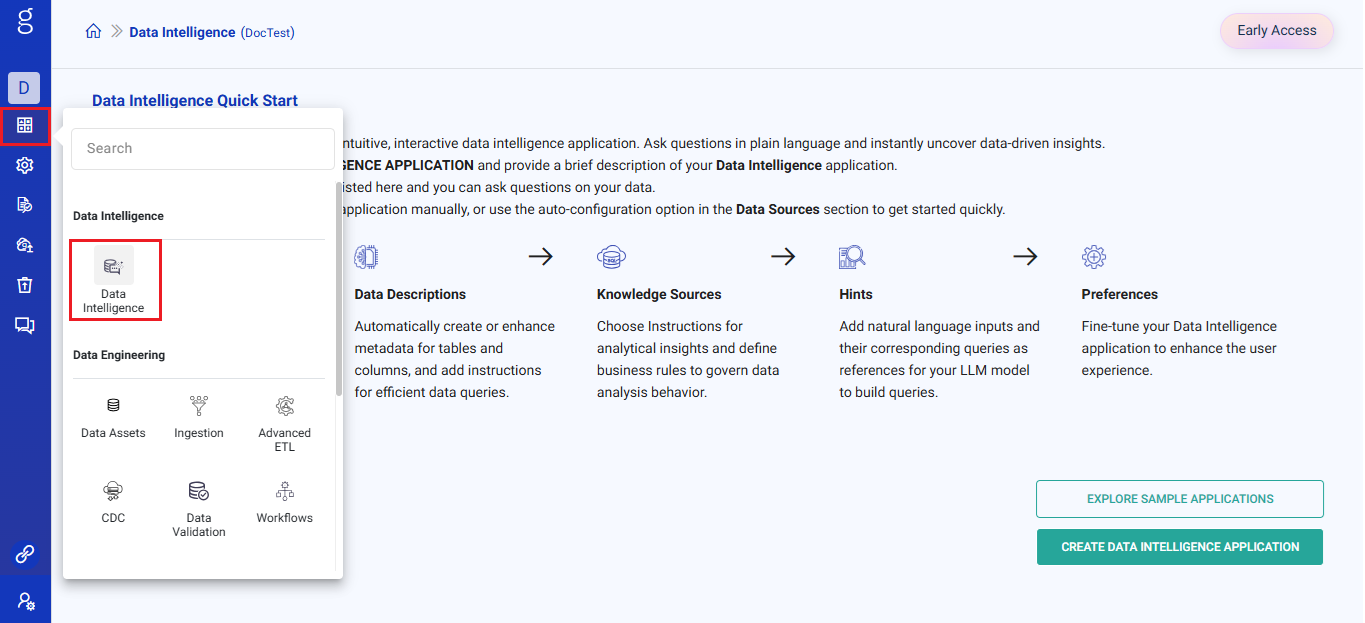Viewport: 1365px width, 623px height.
Task: Click the D workspace avatar
Action: (25, 88)
